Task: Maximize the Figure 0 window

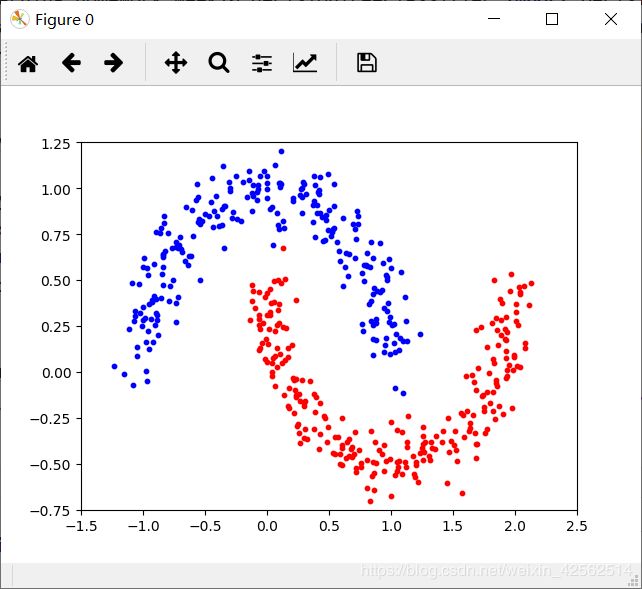Action: [552, 19]
